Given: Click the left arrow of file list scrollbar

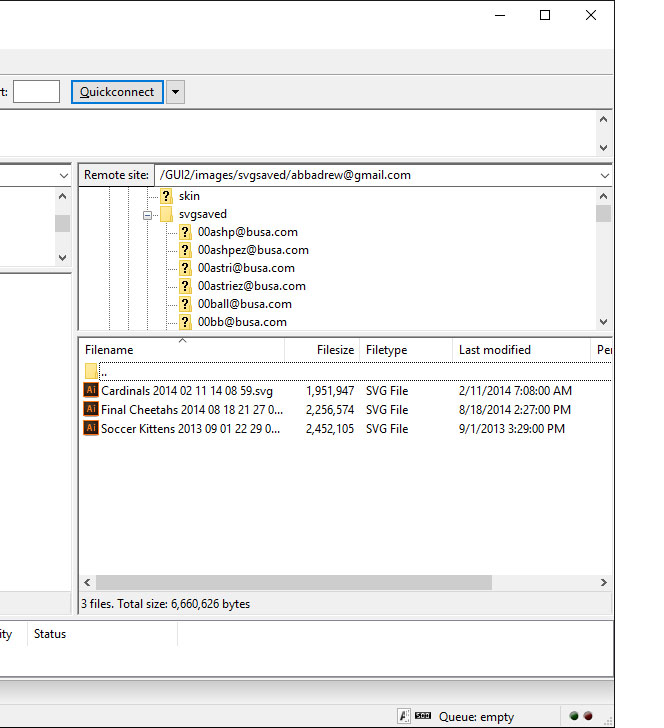Looking at the screenshot, I should pyautogui.click(x=87, y=582).
